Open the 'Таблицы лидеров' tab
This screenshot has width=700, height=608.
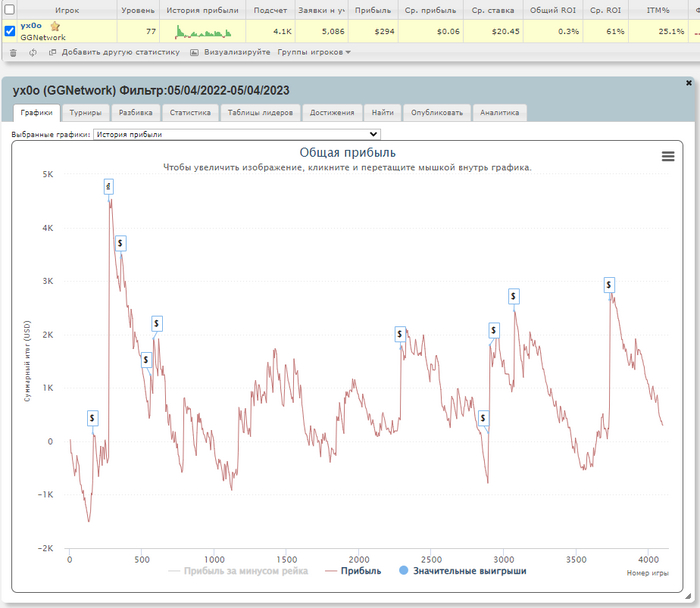pos(259,113)
